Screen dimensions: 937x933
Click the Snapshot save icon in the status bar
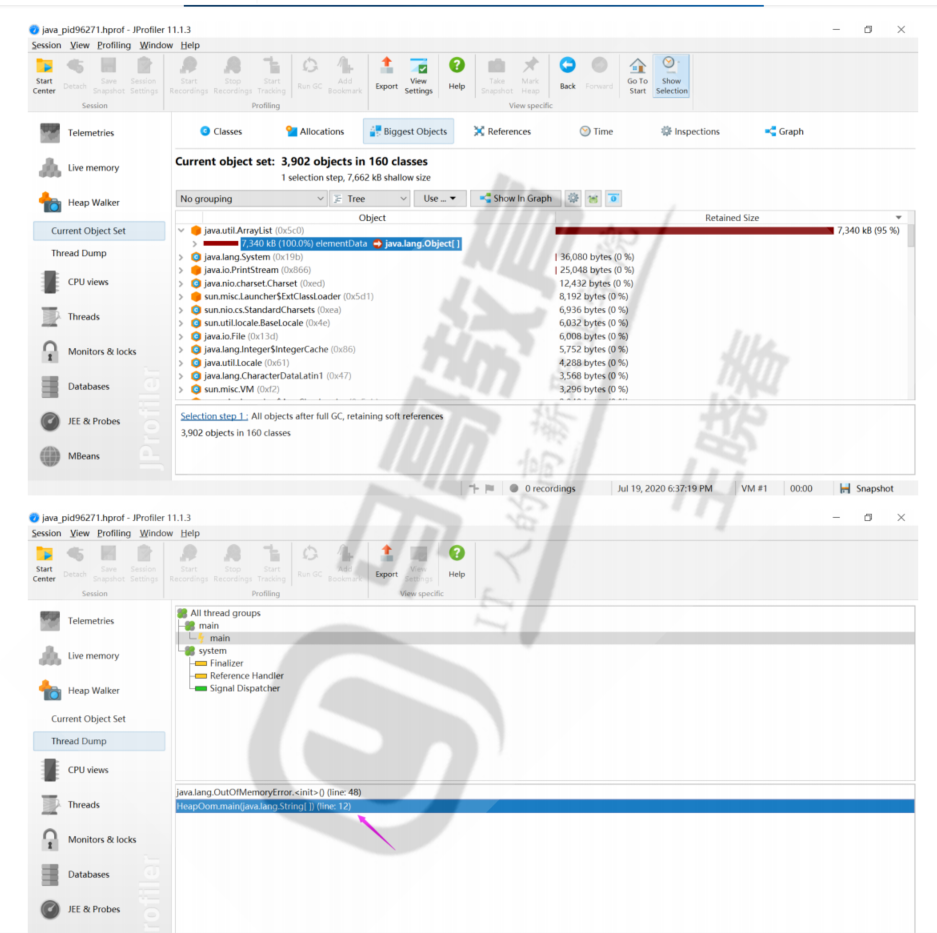pos(845,488)
